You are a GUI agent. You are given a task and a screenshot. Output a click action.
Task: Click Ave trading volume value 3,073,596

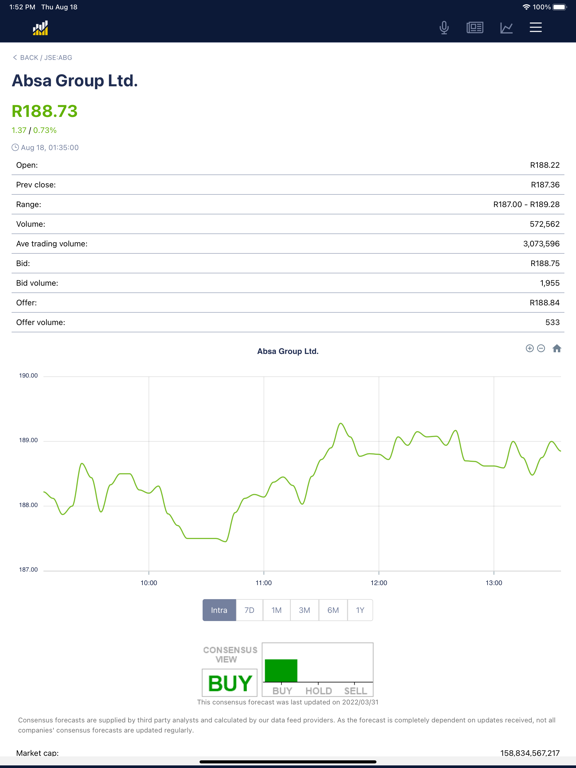[x=541, y=243]
